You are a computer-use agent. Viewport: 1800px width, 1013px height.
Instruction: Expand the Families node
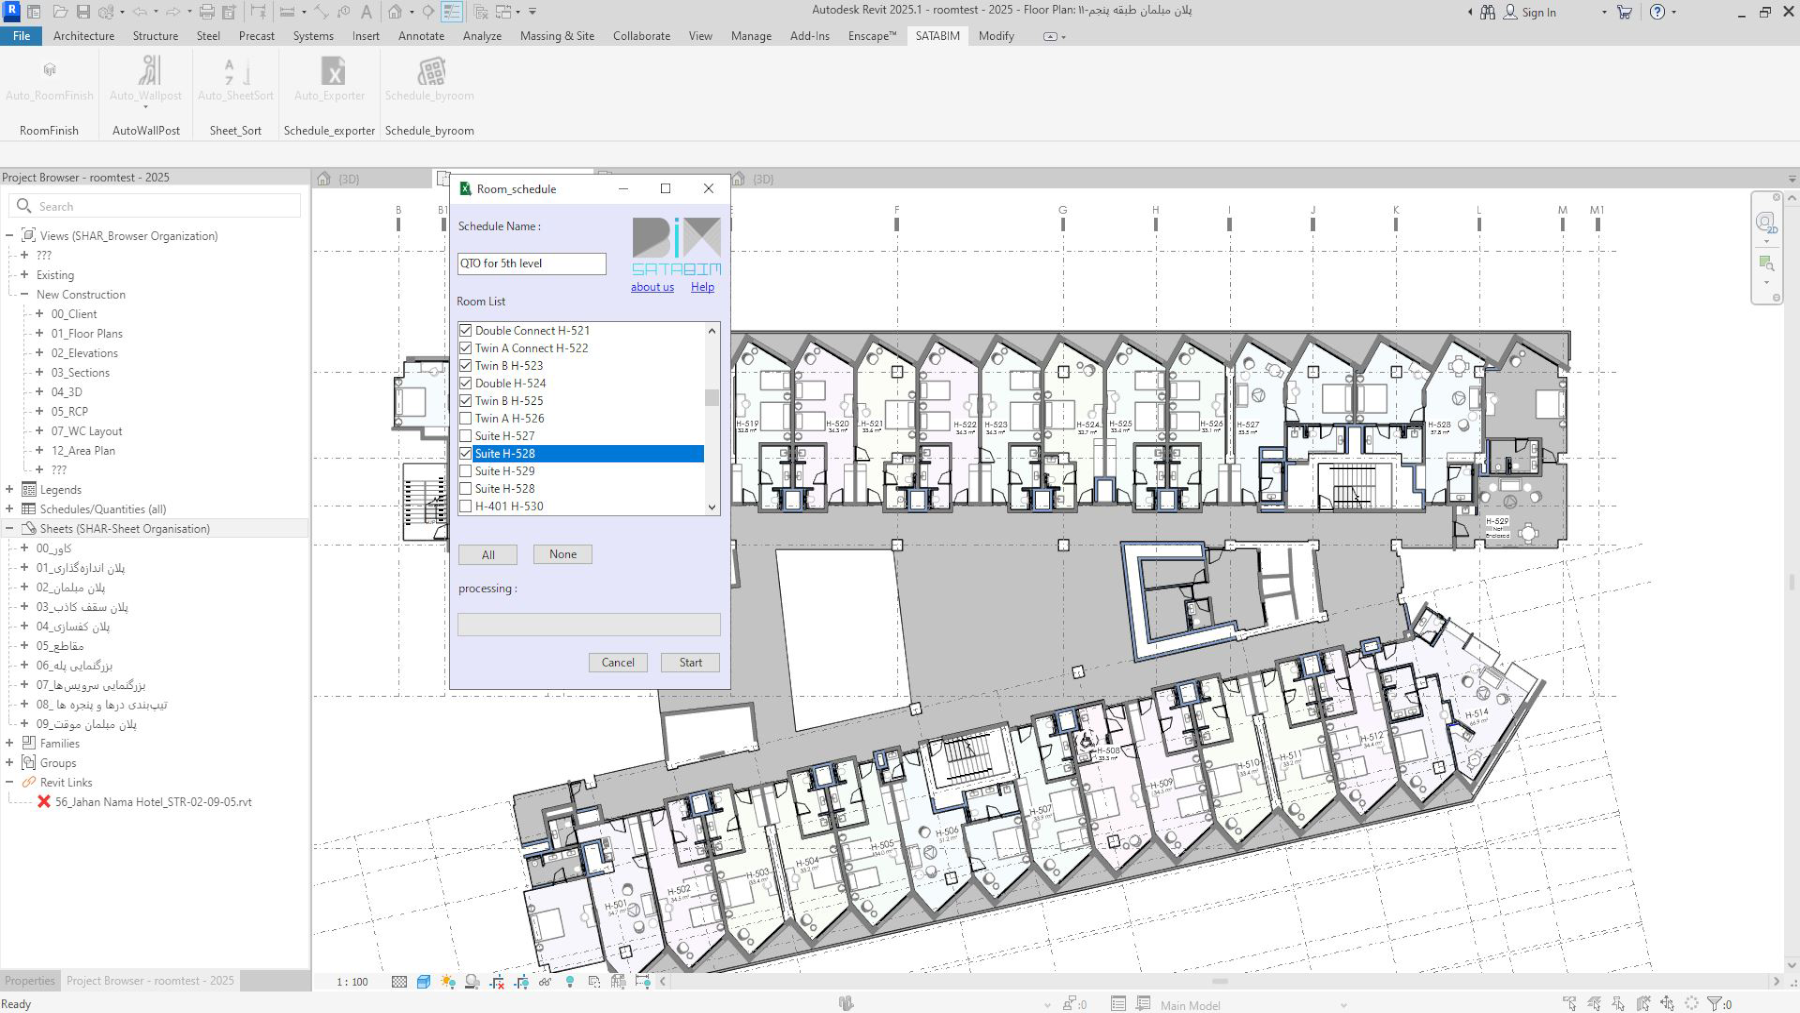9,743
